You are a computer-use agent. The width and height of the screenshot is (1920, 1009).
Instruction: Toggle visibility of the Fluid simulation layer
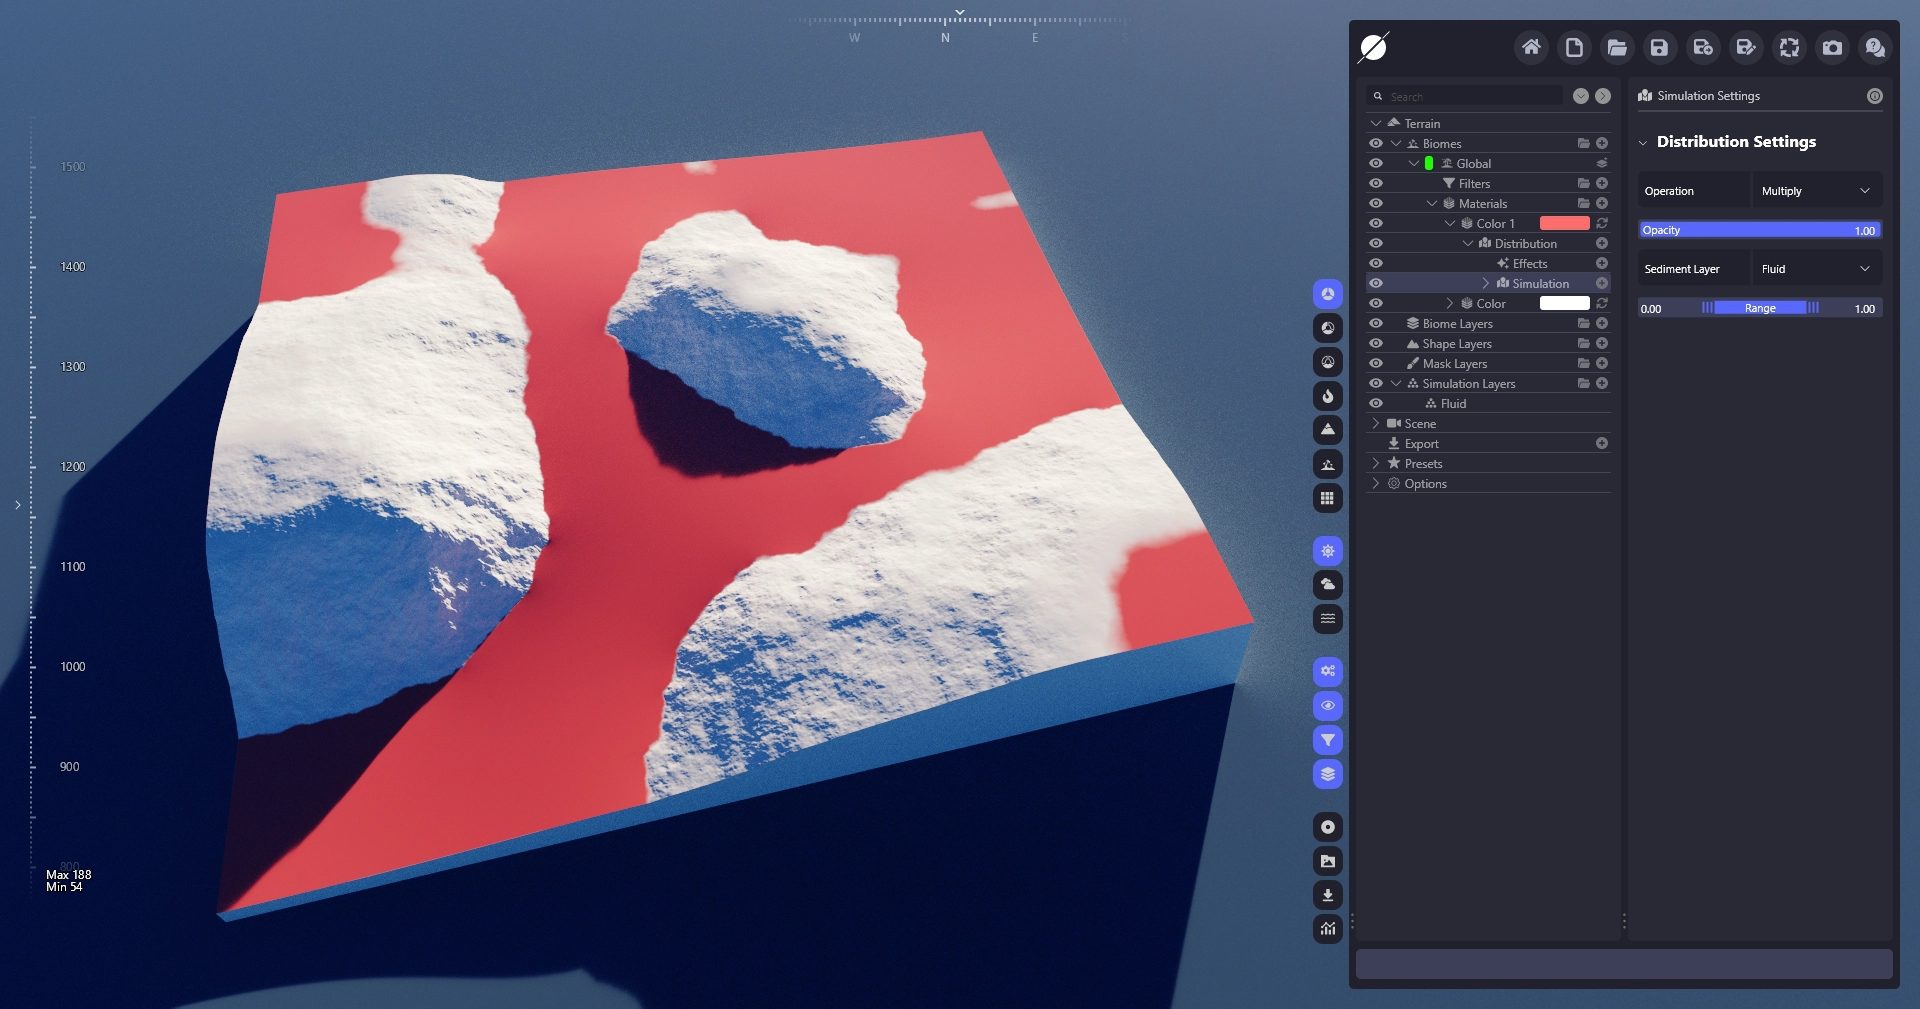click(1376, 403)
